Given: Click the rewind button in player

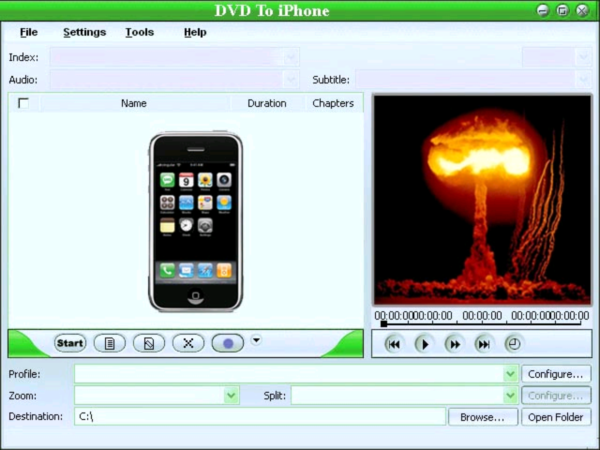Looking at the screenshot, I should tap(394, 344).
